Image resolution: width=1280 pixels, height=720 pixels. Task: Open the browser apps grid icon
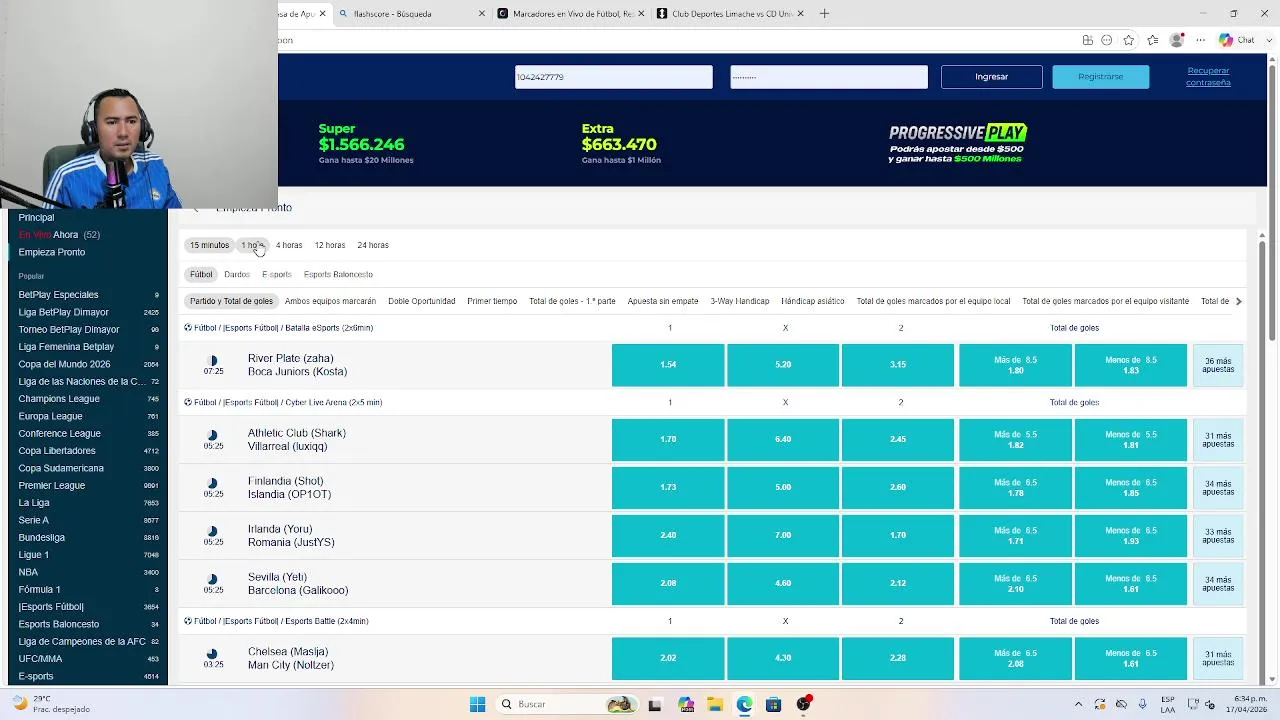point(1087,40)
